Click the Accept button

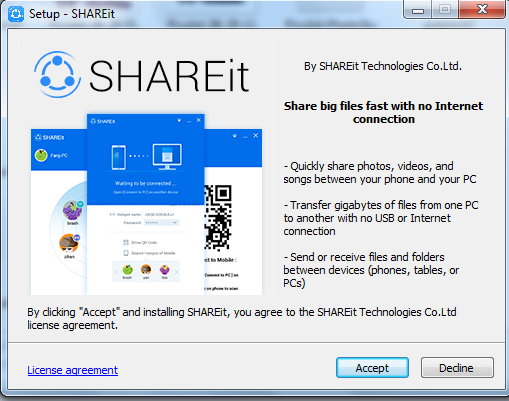pyautogui.click(x=372, y=368)
